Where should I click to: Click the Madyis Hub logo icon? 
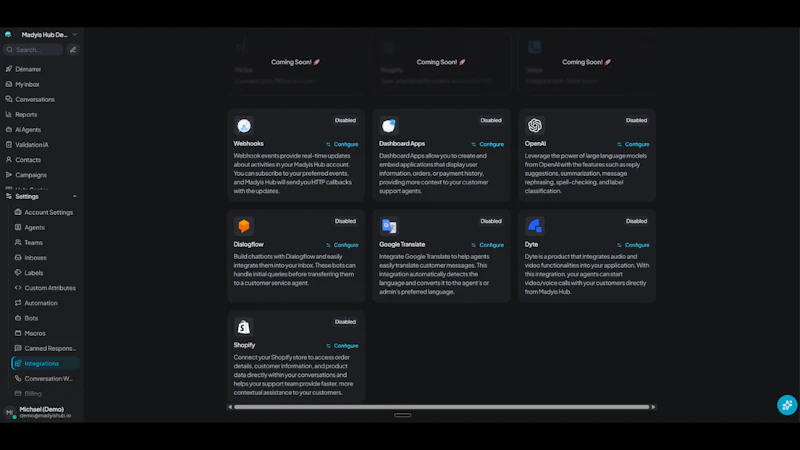[8, 35]
